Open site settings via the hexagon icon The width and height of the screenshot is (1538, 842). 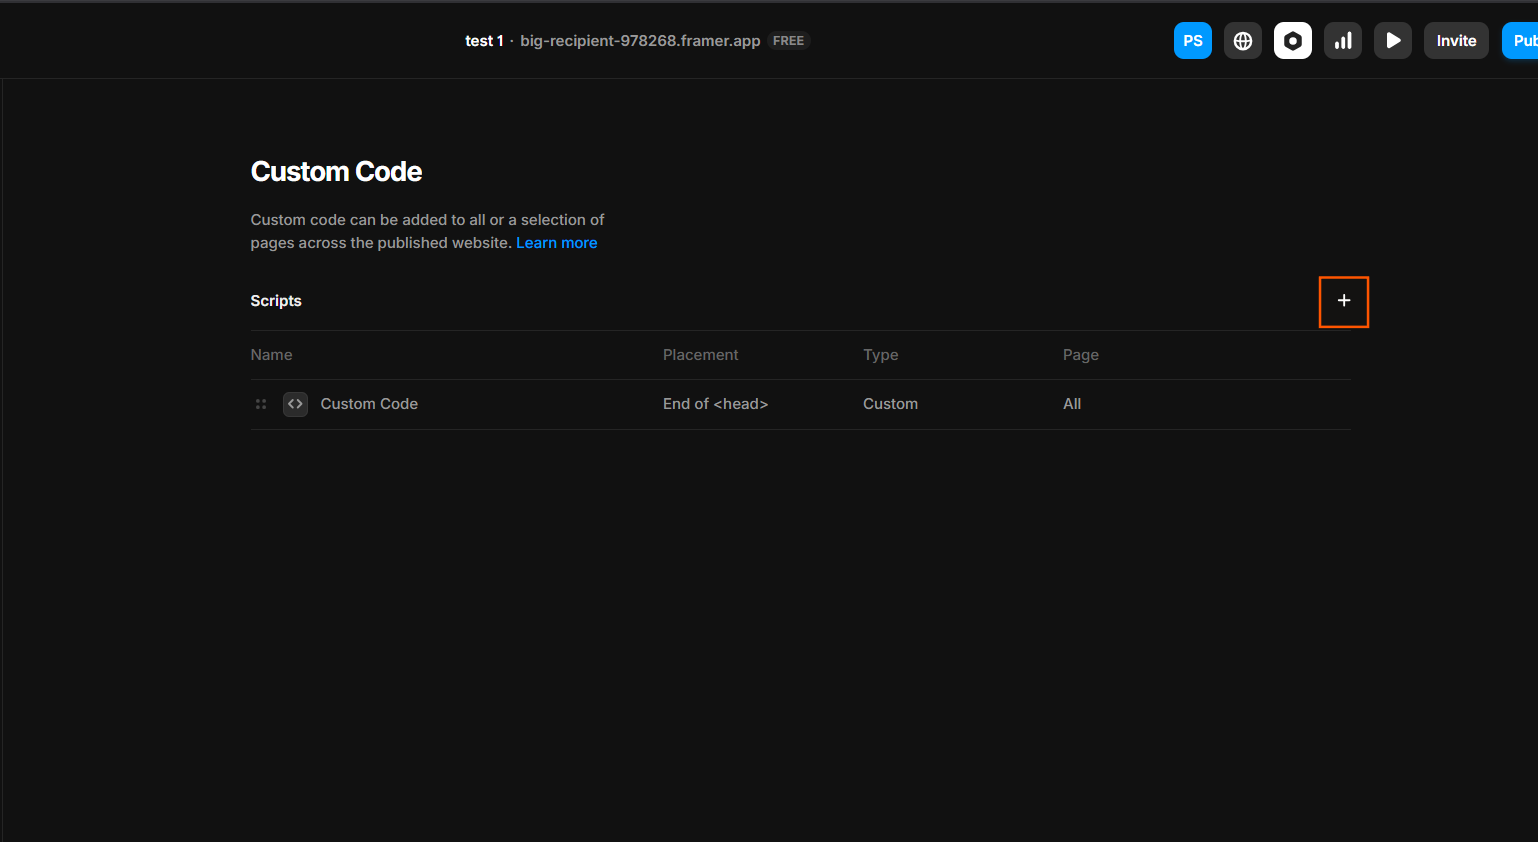(x=1293, y=40)
